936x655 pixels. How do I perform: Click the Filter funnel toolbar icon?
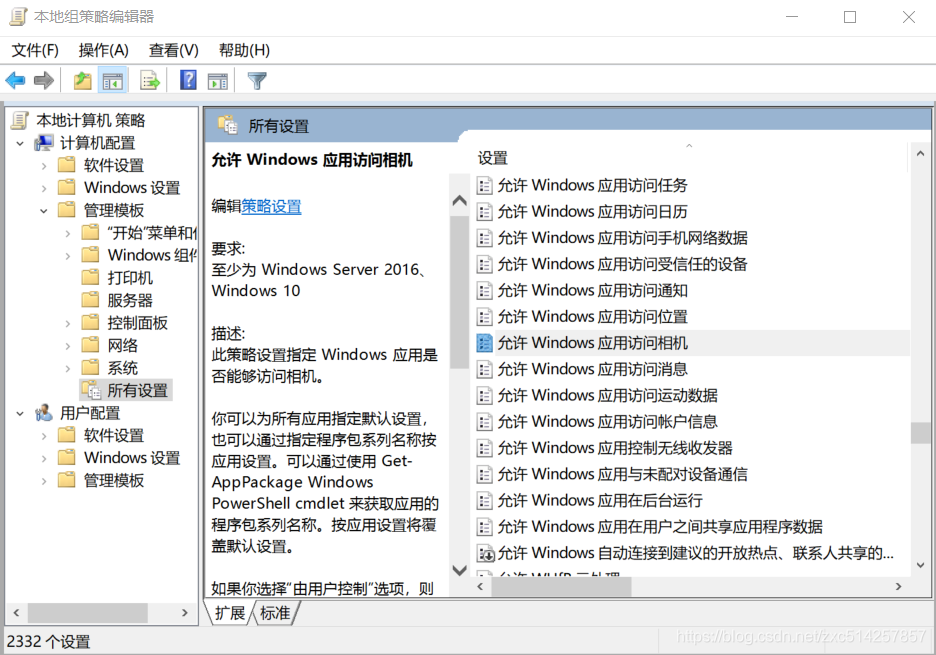257,81
